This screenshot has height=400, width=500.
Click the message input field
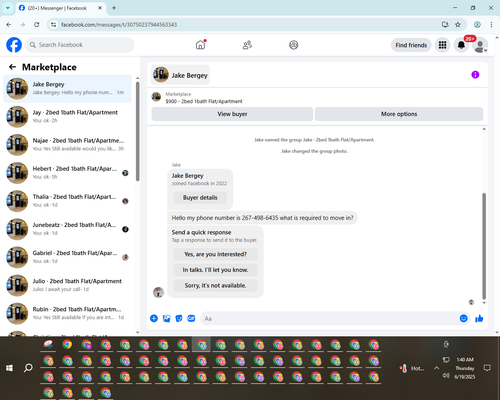[x=329, y=318]
